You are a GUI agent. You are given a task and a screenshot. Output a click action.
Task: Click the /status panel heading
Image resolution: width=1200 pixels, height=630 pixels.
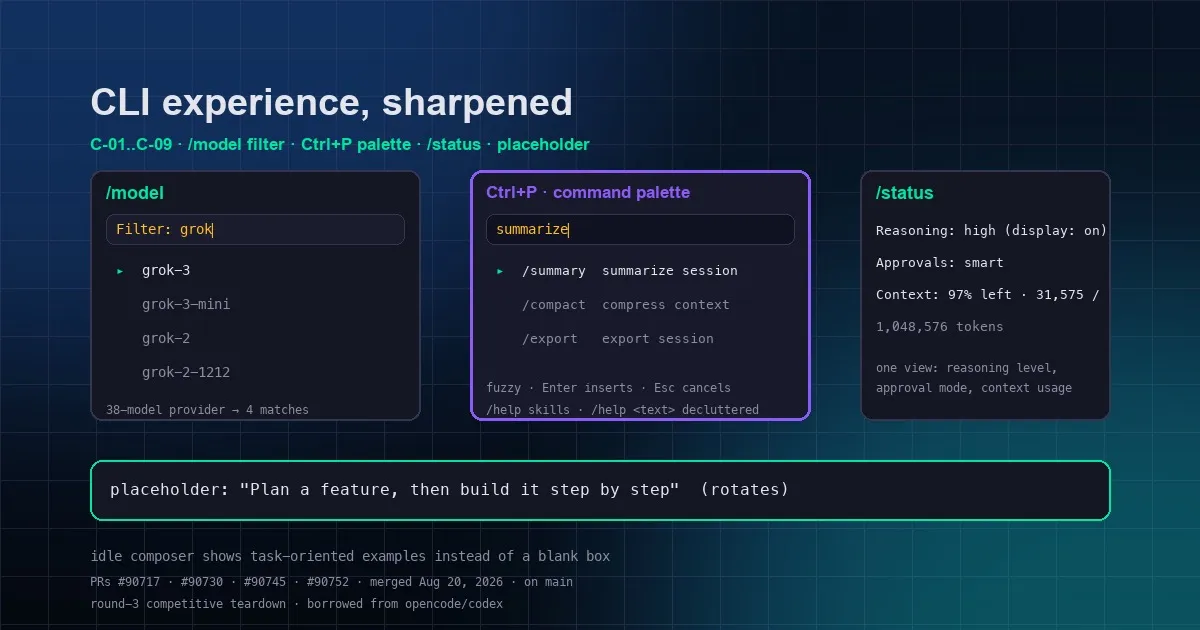(905, 193)
